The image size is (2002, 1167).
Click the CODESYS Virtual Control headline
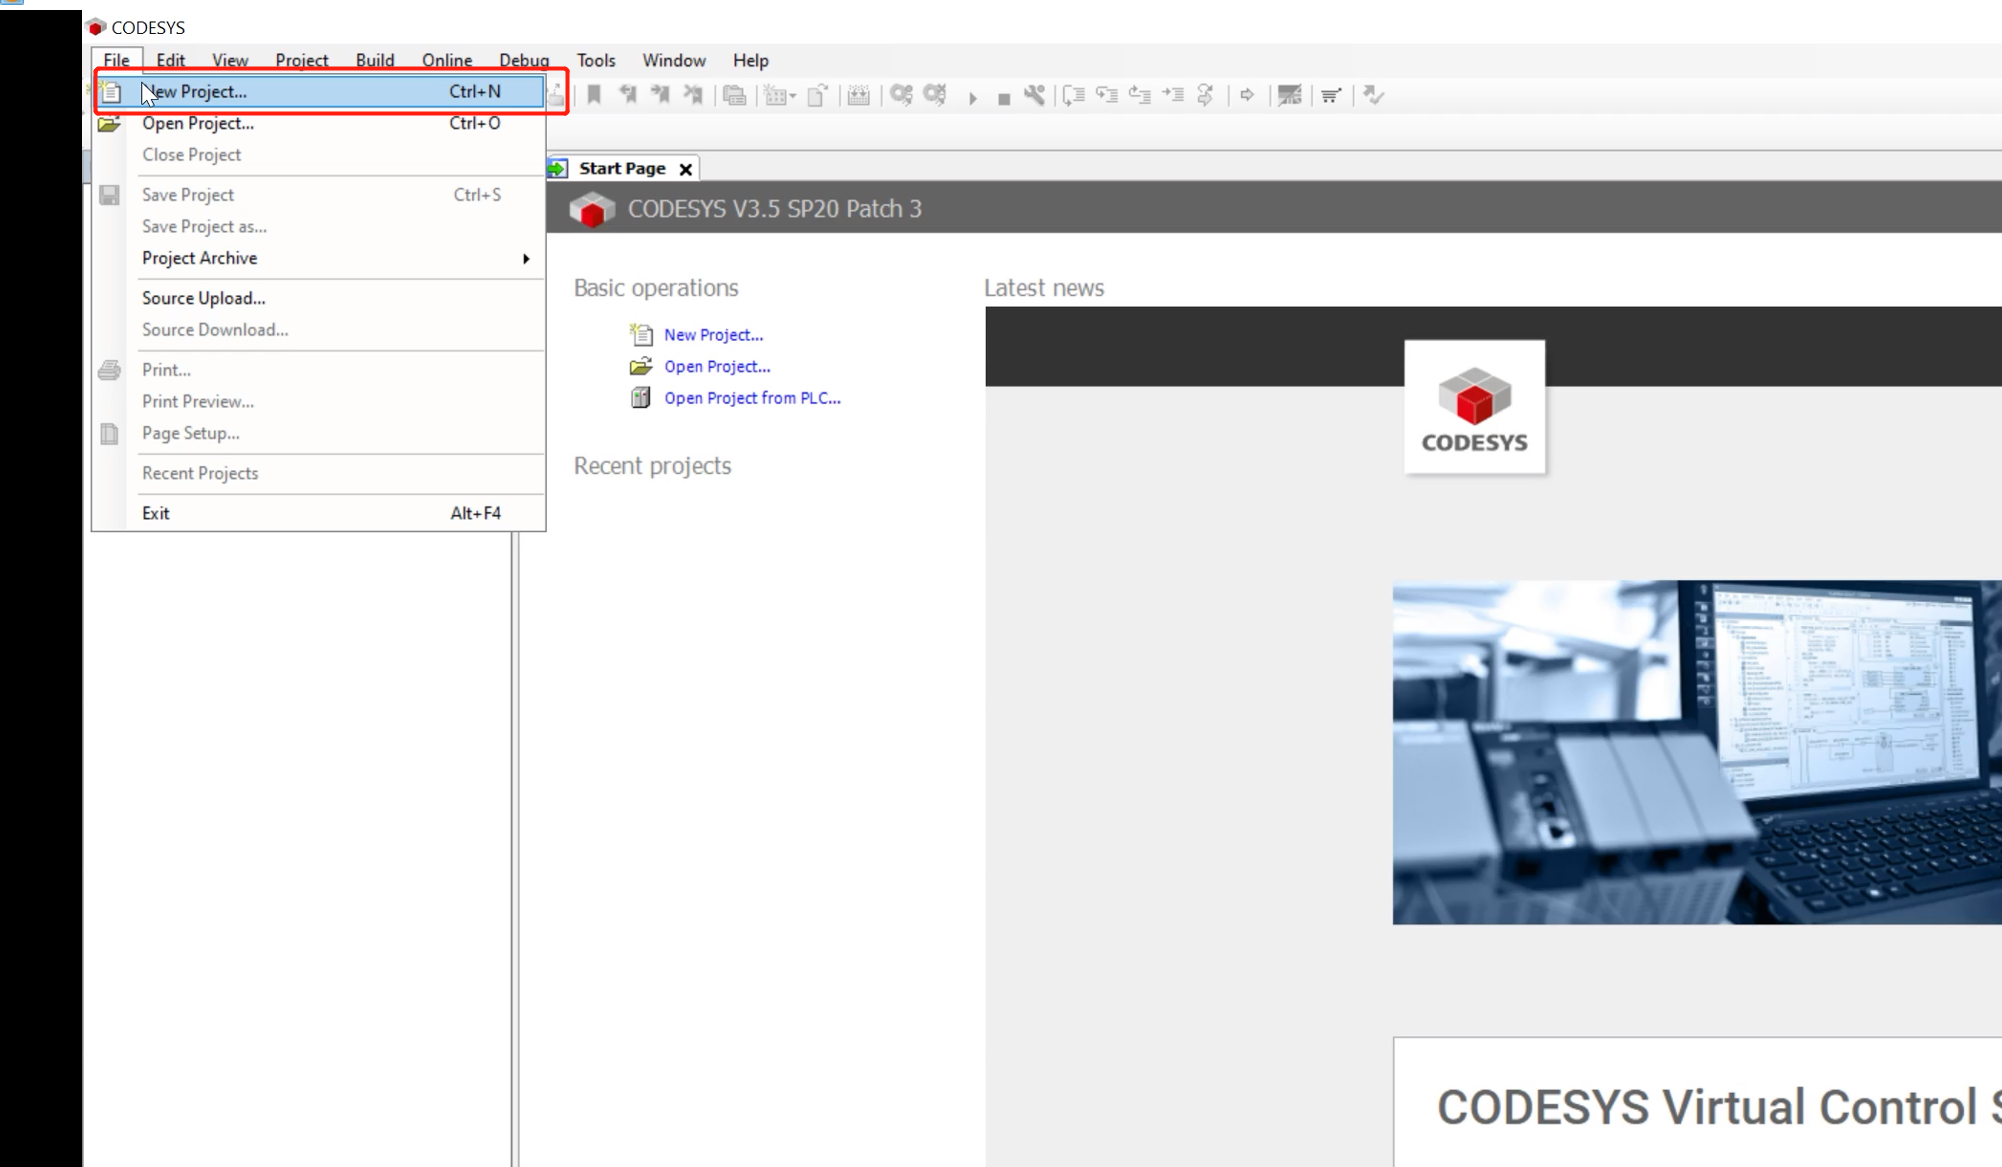tap(1718, 1107)
